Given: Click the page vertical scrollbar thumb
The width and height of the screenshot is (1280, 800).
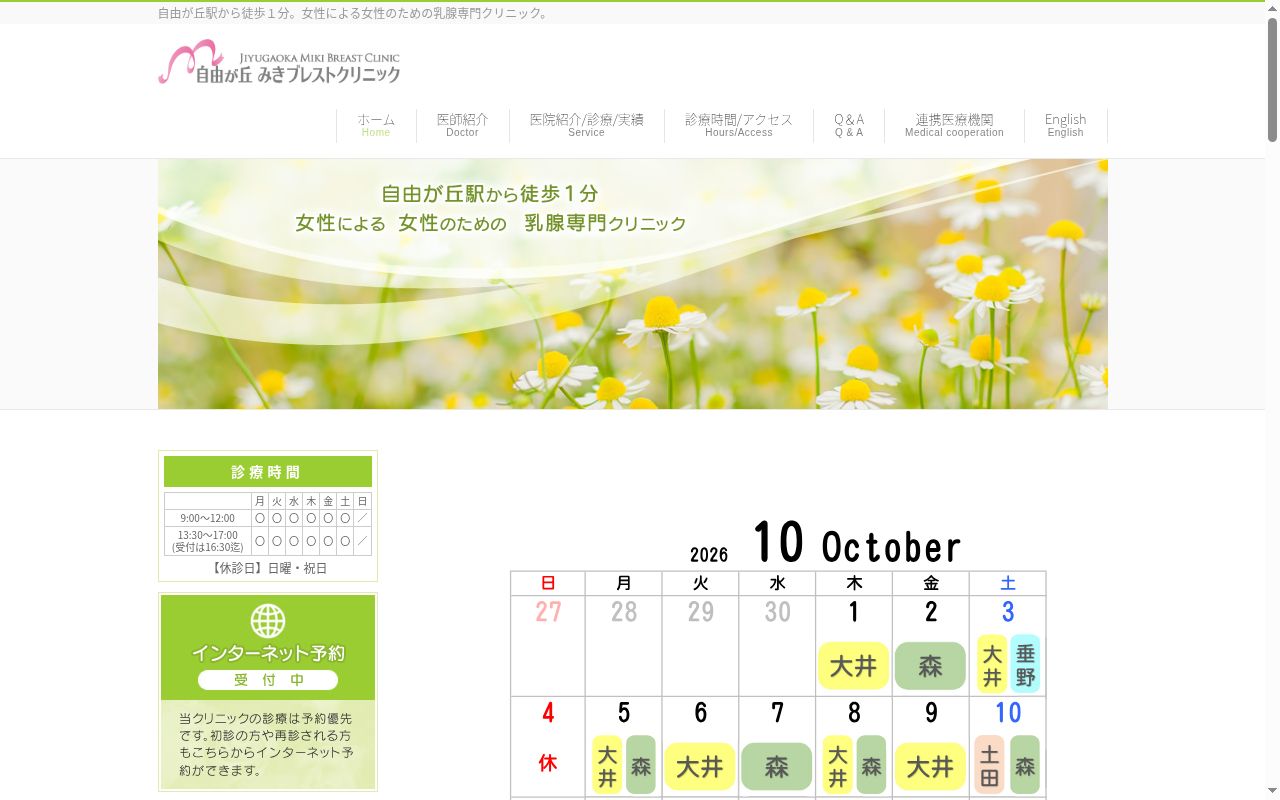Looking at the screenshot, I should tap(1272, 80).
